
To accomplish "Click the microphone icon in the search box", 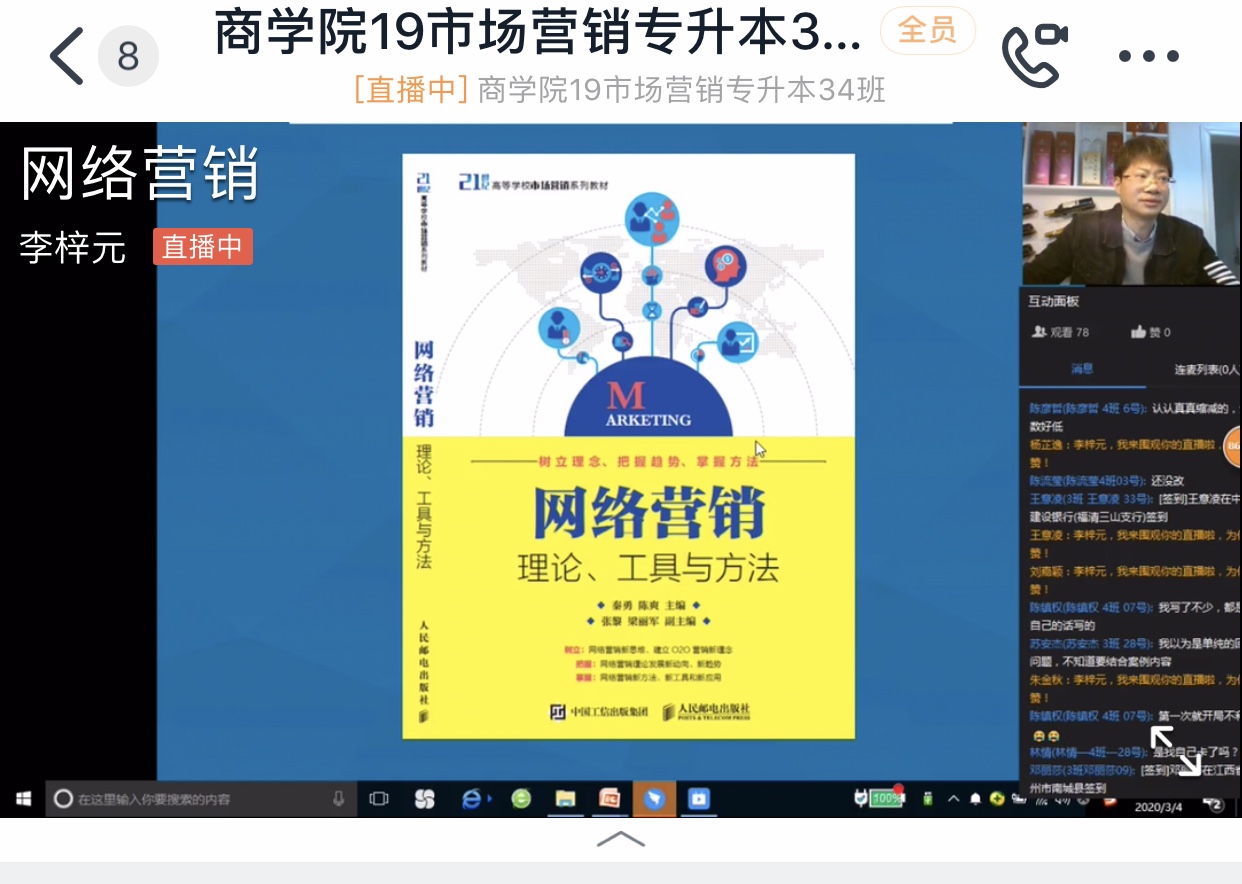I will pos(339,798).
